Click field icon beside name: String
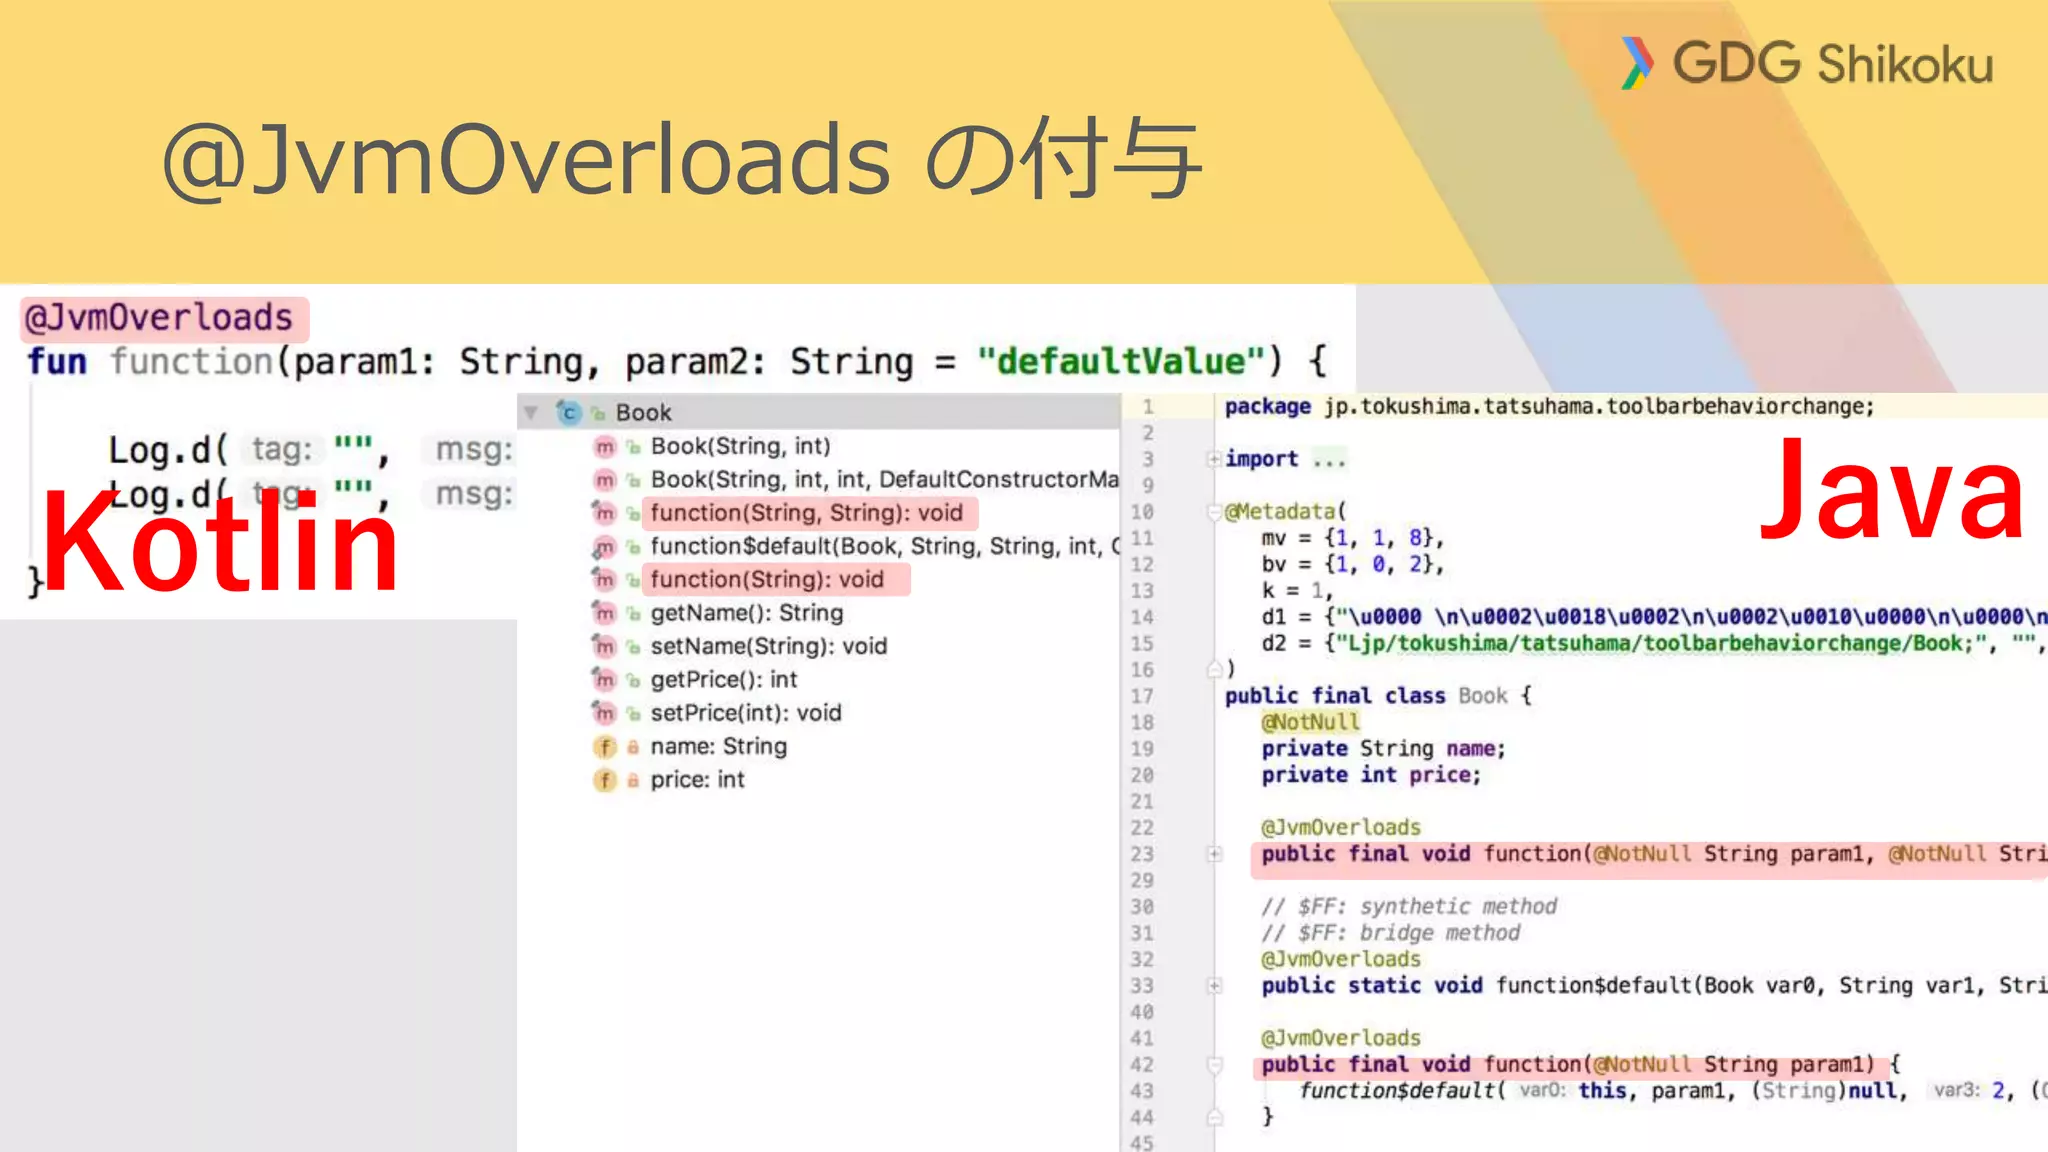The width and height of the screenshot is (2048, 1152). [605, 747]
